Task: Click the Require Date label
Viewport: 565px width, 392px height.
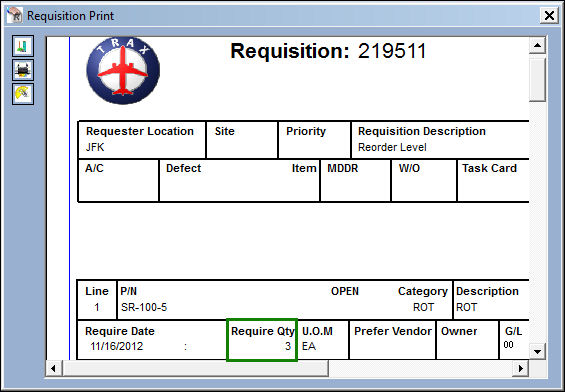Action: pyautogui.click(x=120, y=331)
